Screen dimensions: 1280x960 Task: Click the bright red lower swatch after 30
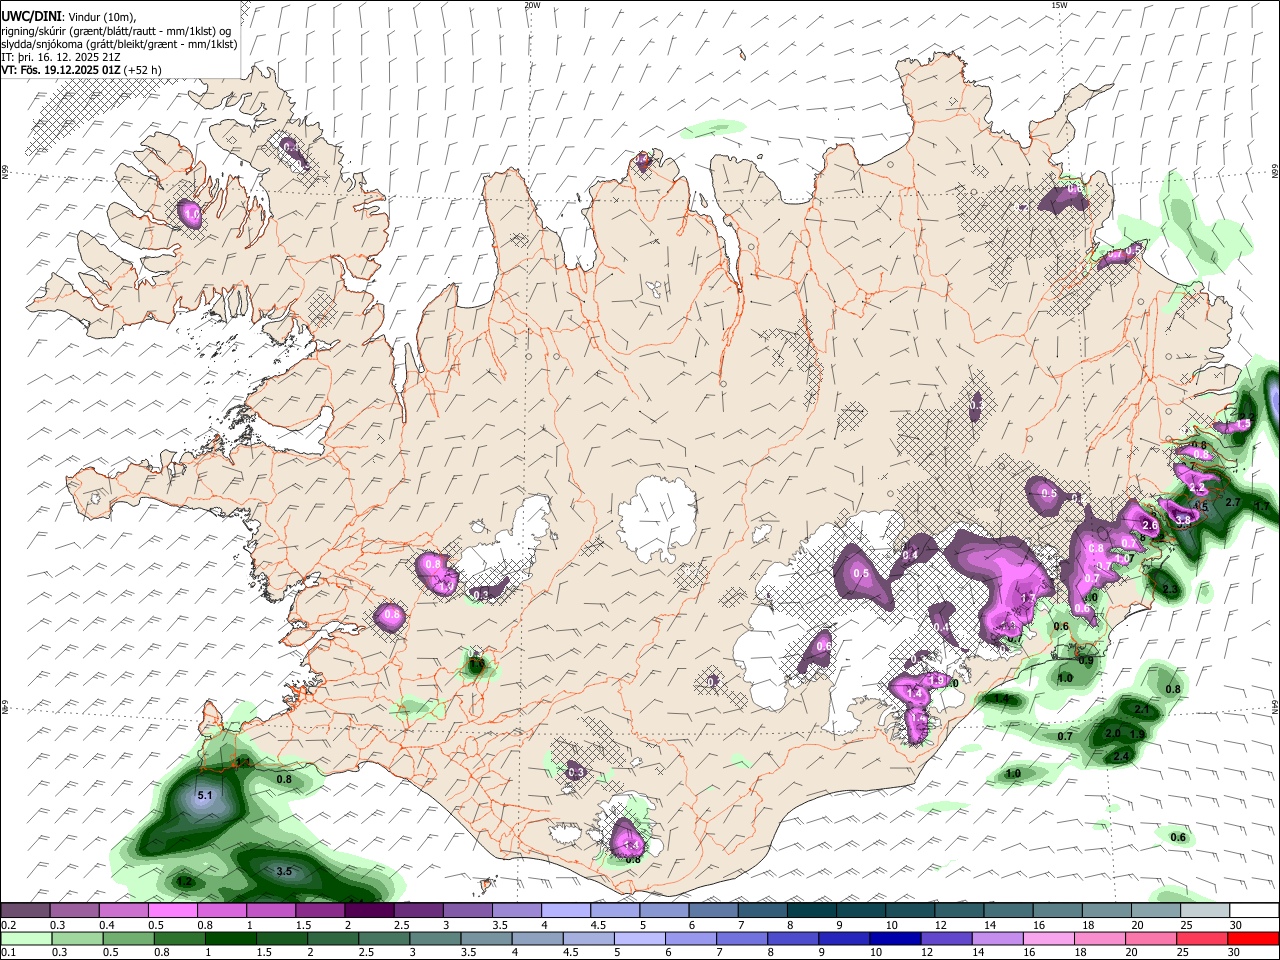pyautogui.click(x=1252, y=938)
